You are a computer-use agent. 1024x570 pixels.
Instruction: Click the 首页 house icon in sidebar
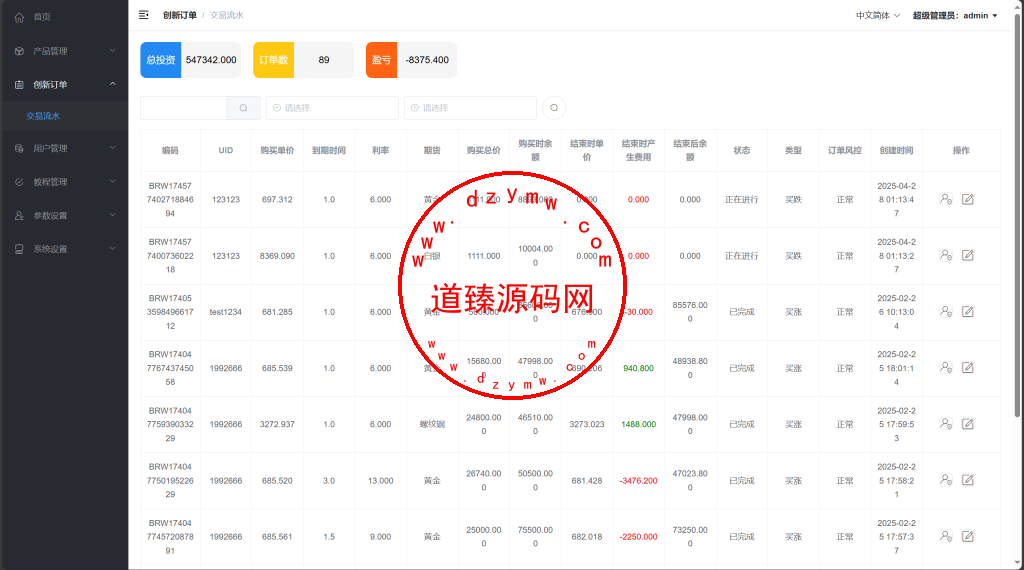pyautogui.click(x=19, y=18)
